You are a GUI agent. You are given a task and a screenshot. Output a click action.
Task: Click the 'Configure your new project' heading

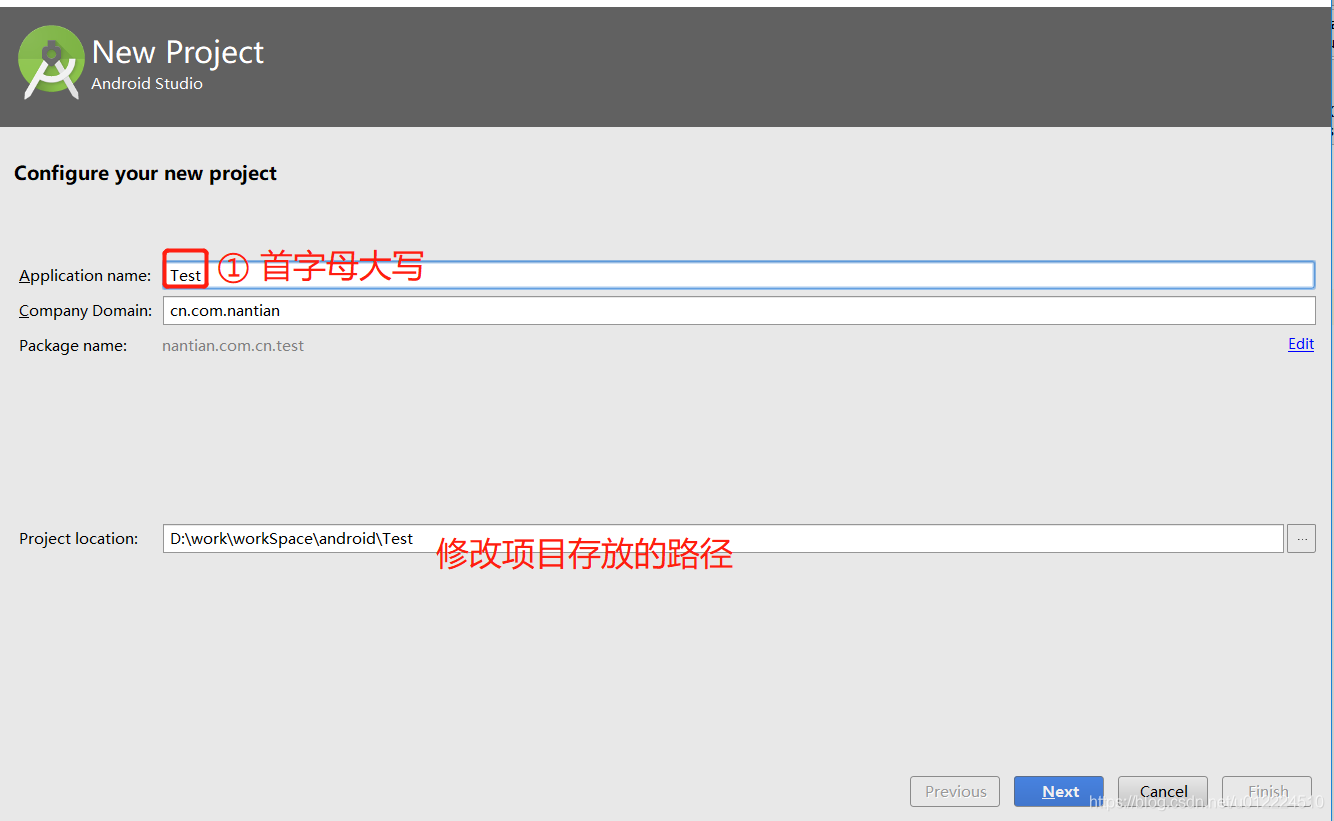[x=145, y=173]
